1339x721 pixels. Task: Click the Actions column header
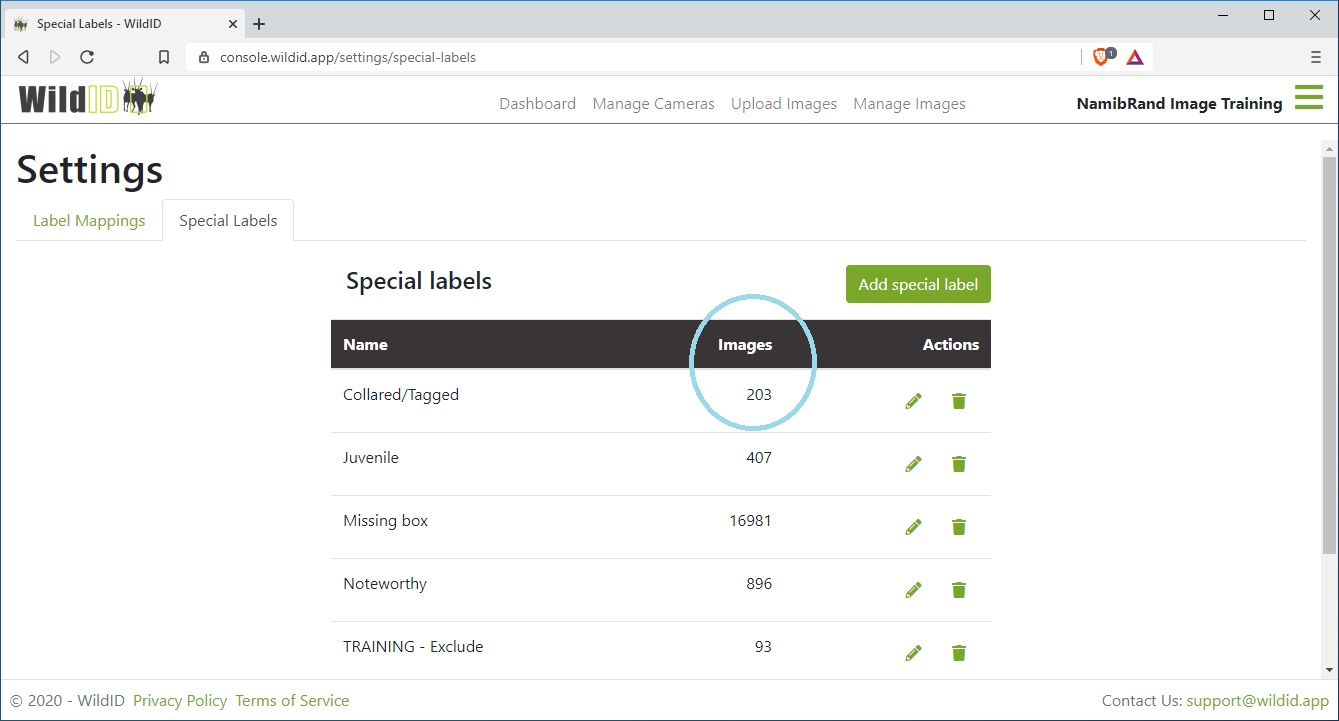tap(950, 345)
